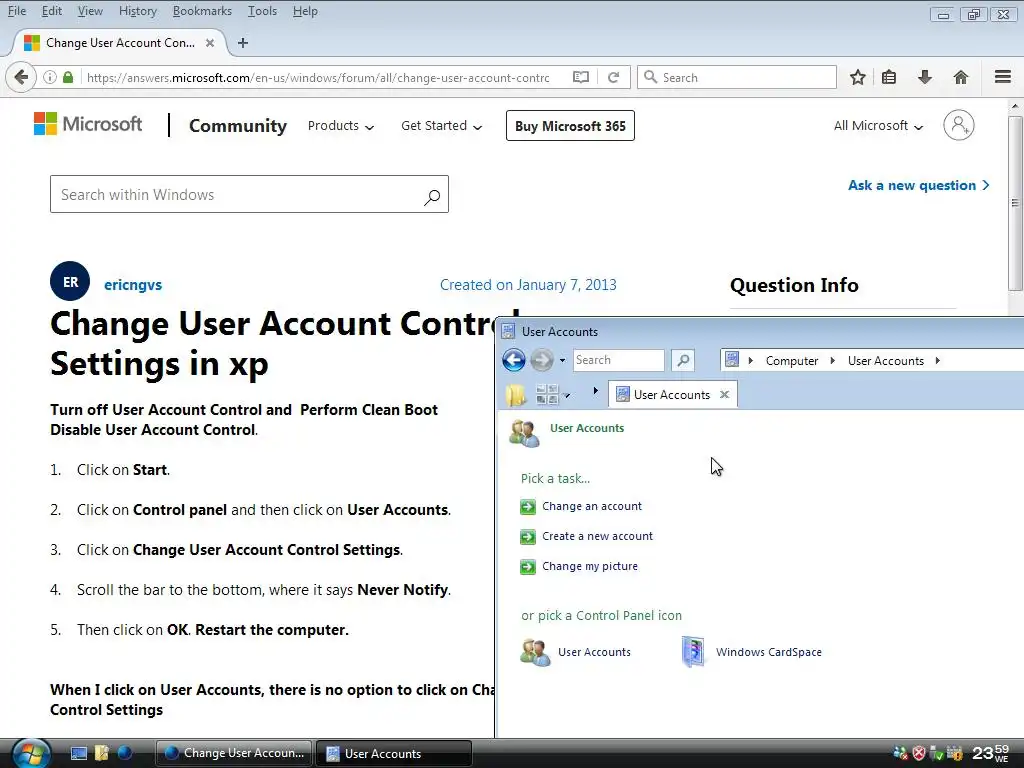Click the browser URL address field

(320, 77)
